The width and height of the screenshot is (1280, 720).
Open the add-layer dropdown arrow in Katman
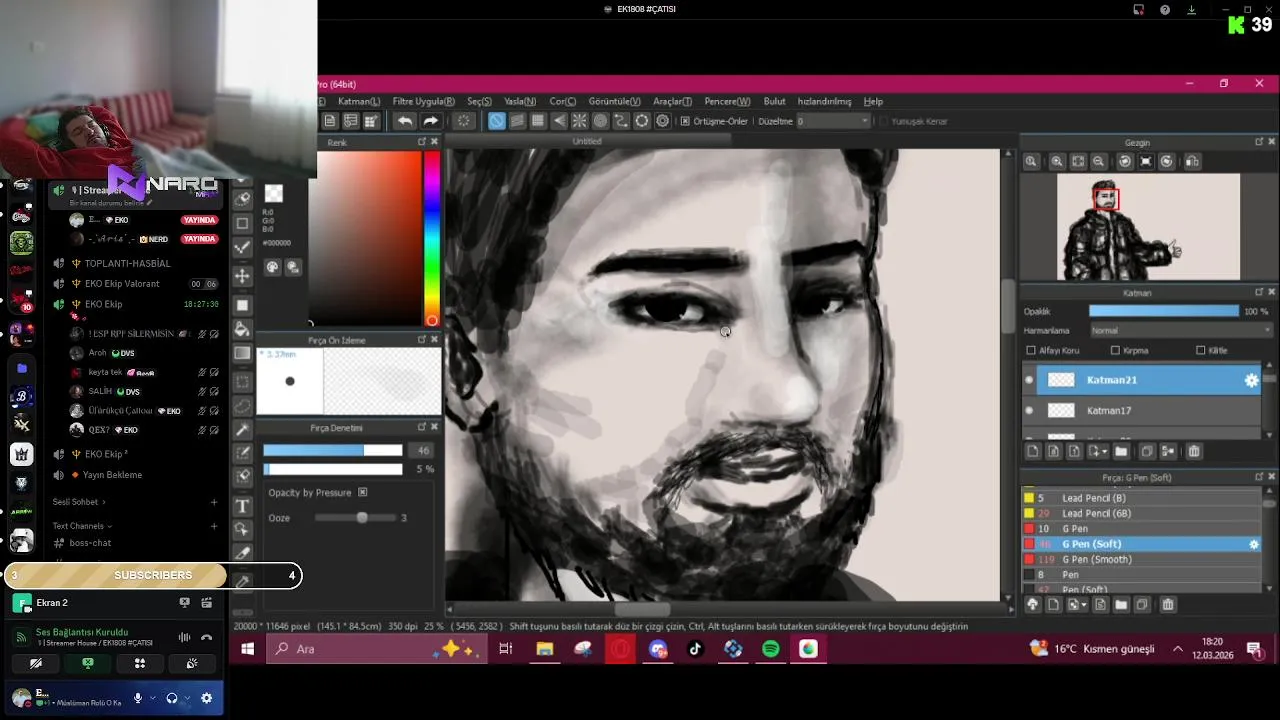click(x=1104, y=452)
